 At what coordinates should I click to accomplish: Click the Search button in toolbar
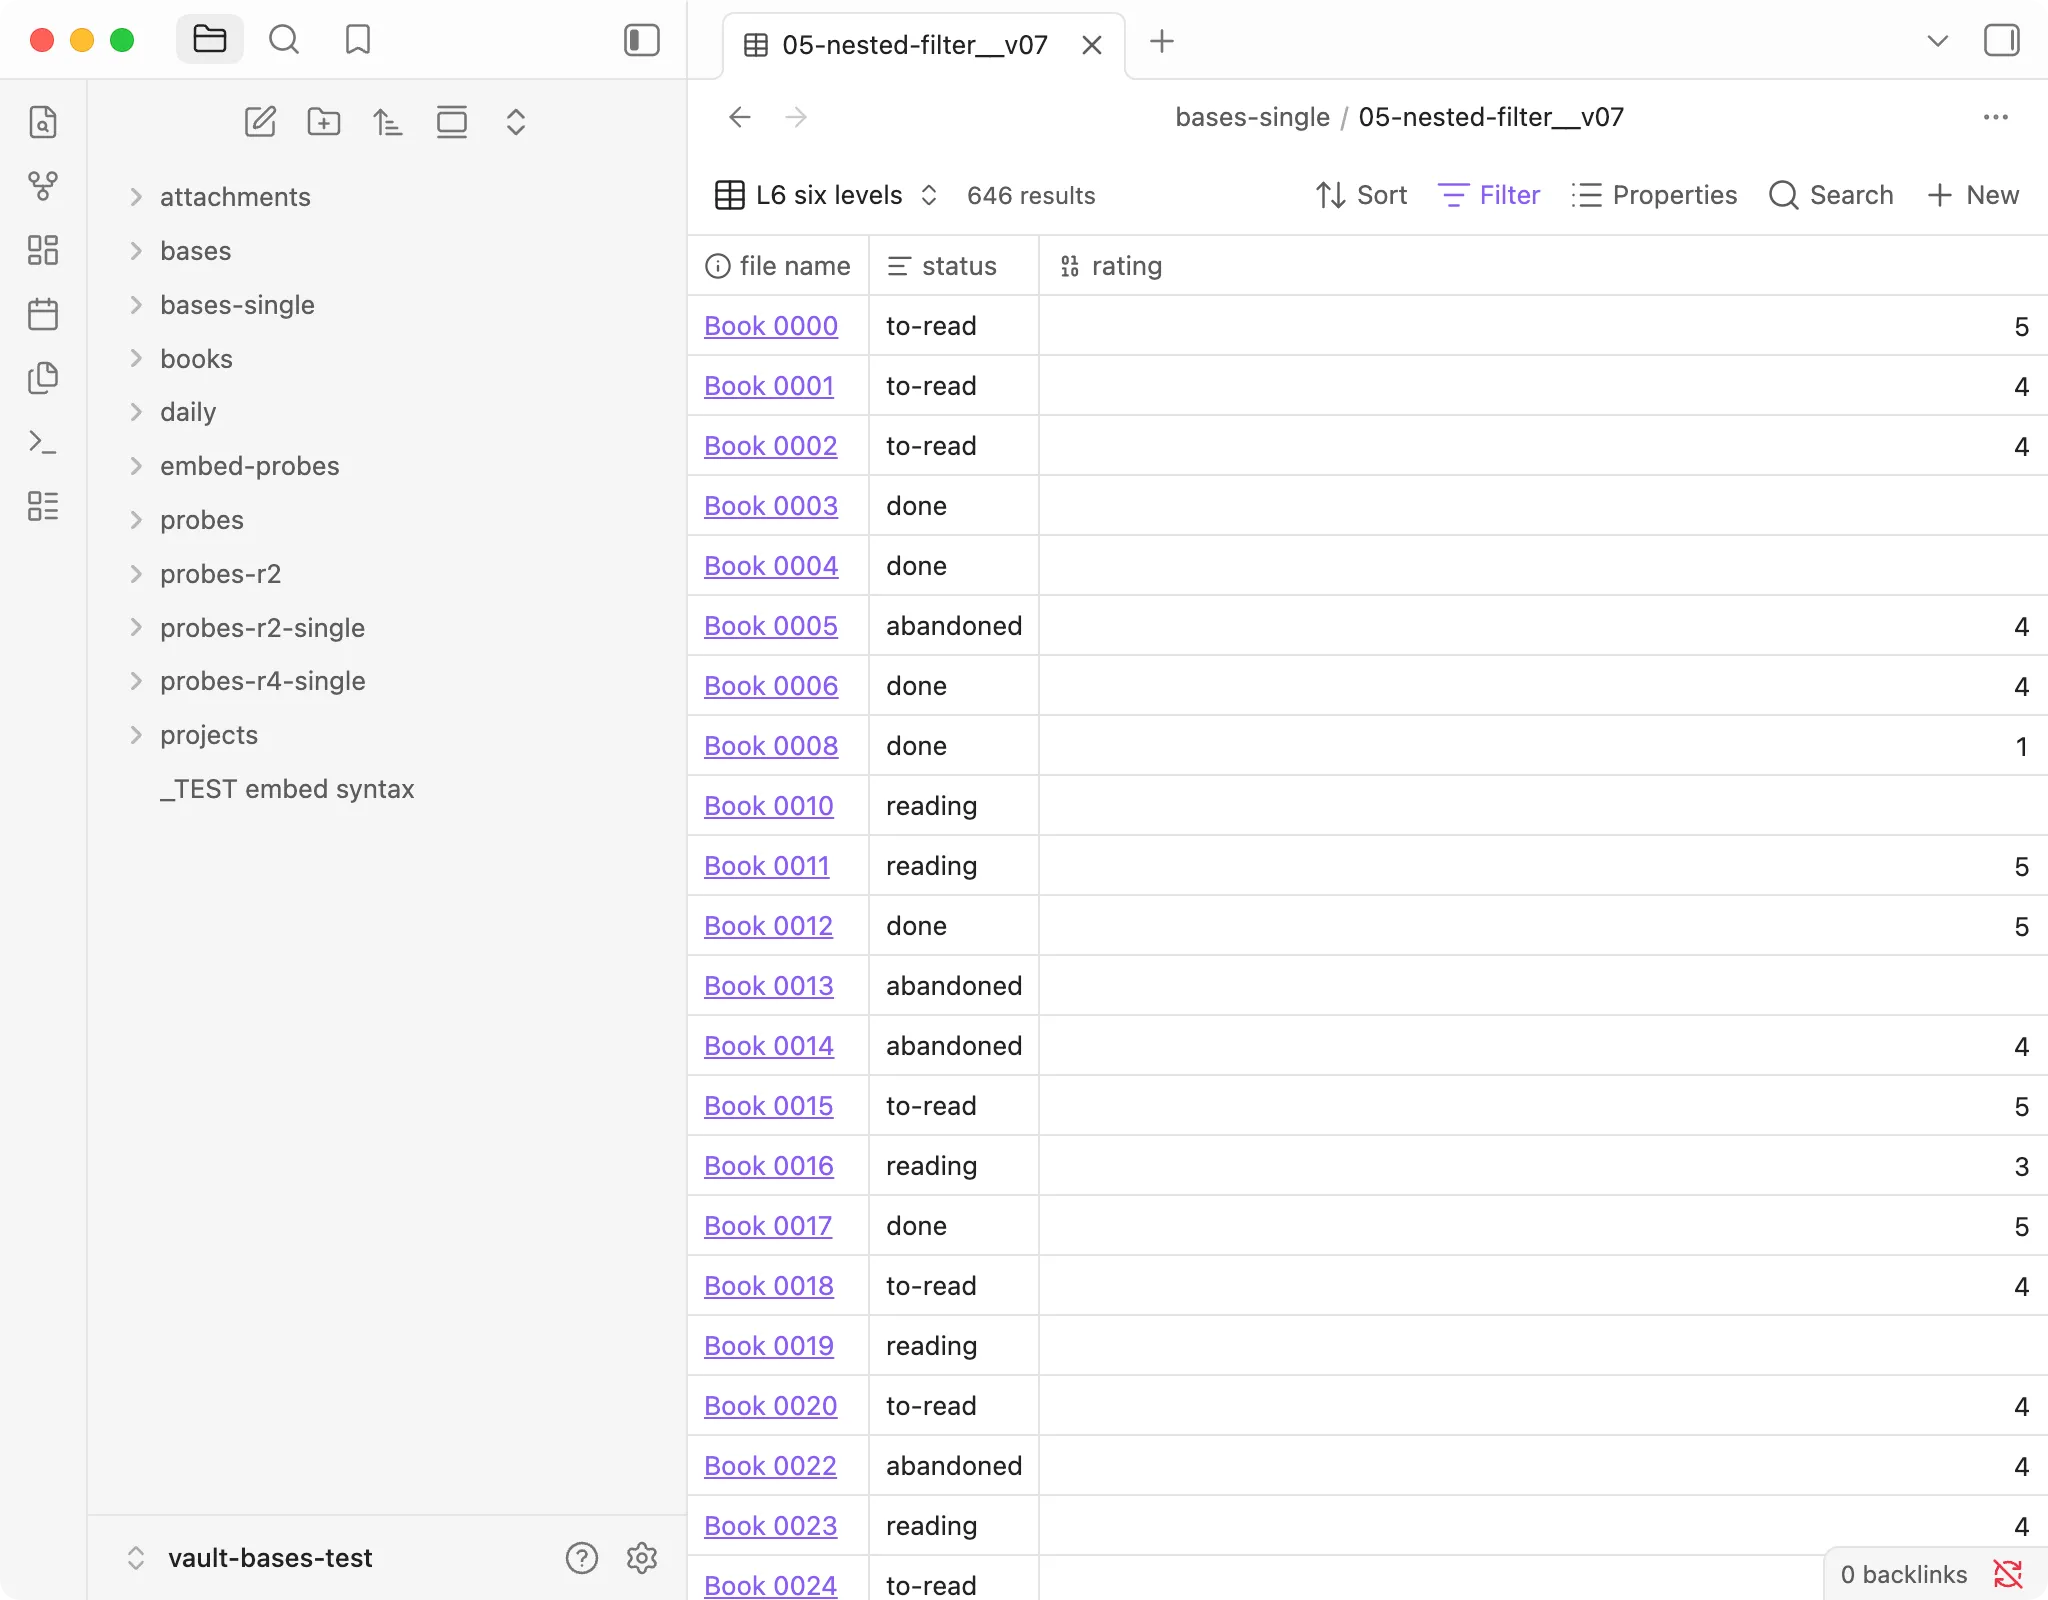pyautogui.click(x=1831, y=195)
